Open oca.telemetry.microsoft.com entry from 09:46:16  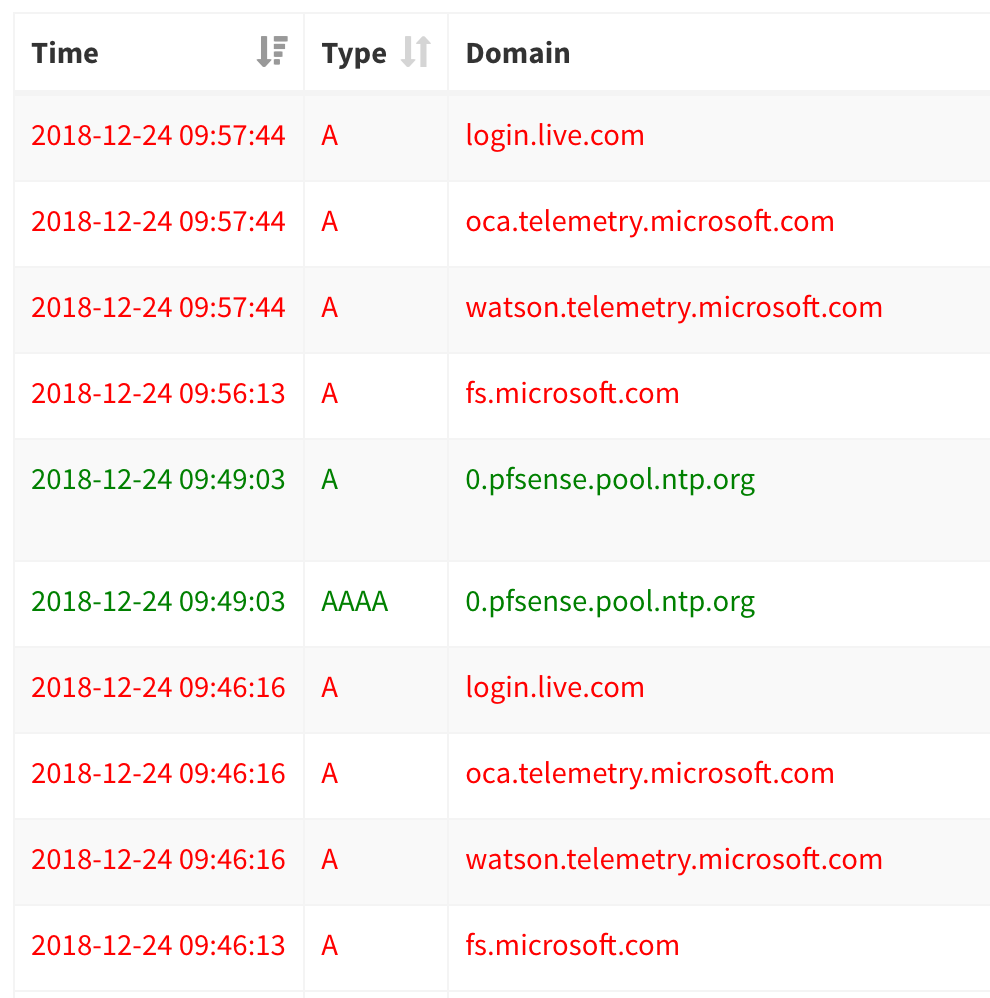click(x=650, y=773)
